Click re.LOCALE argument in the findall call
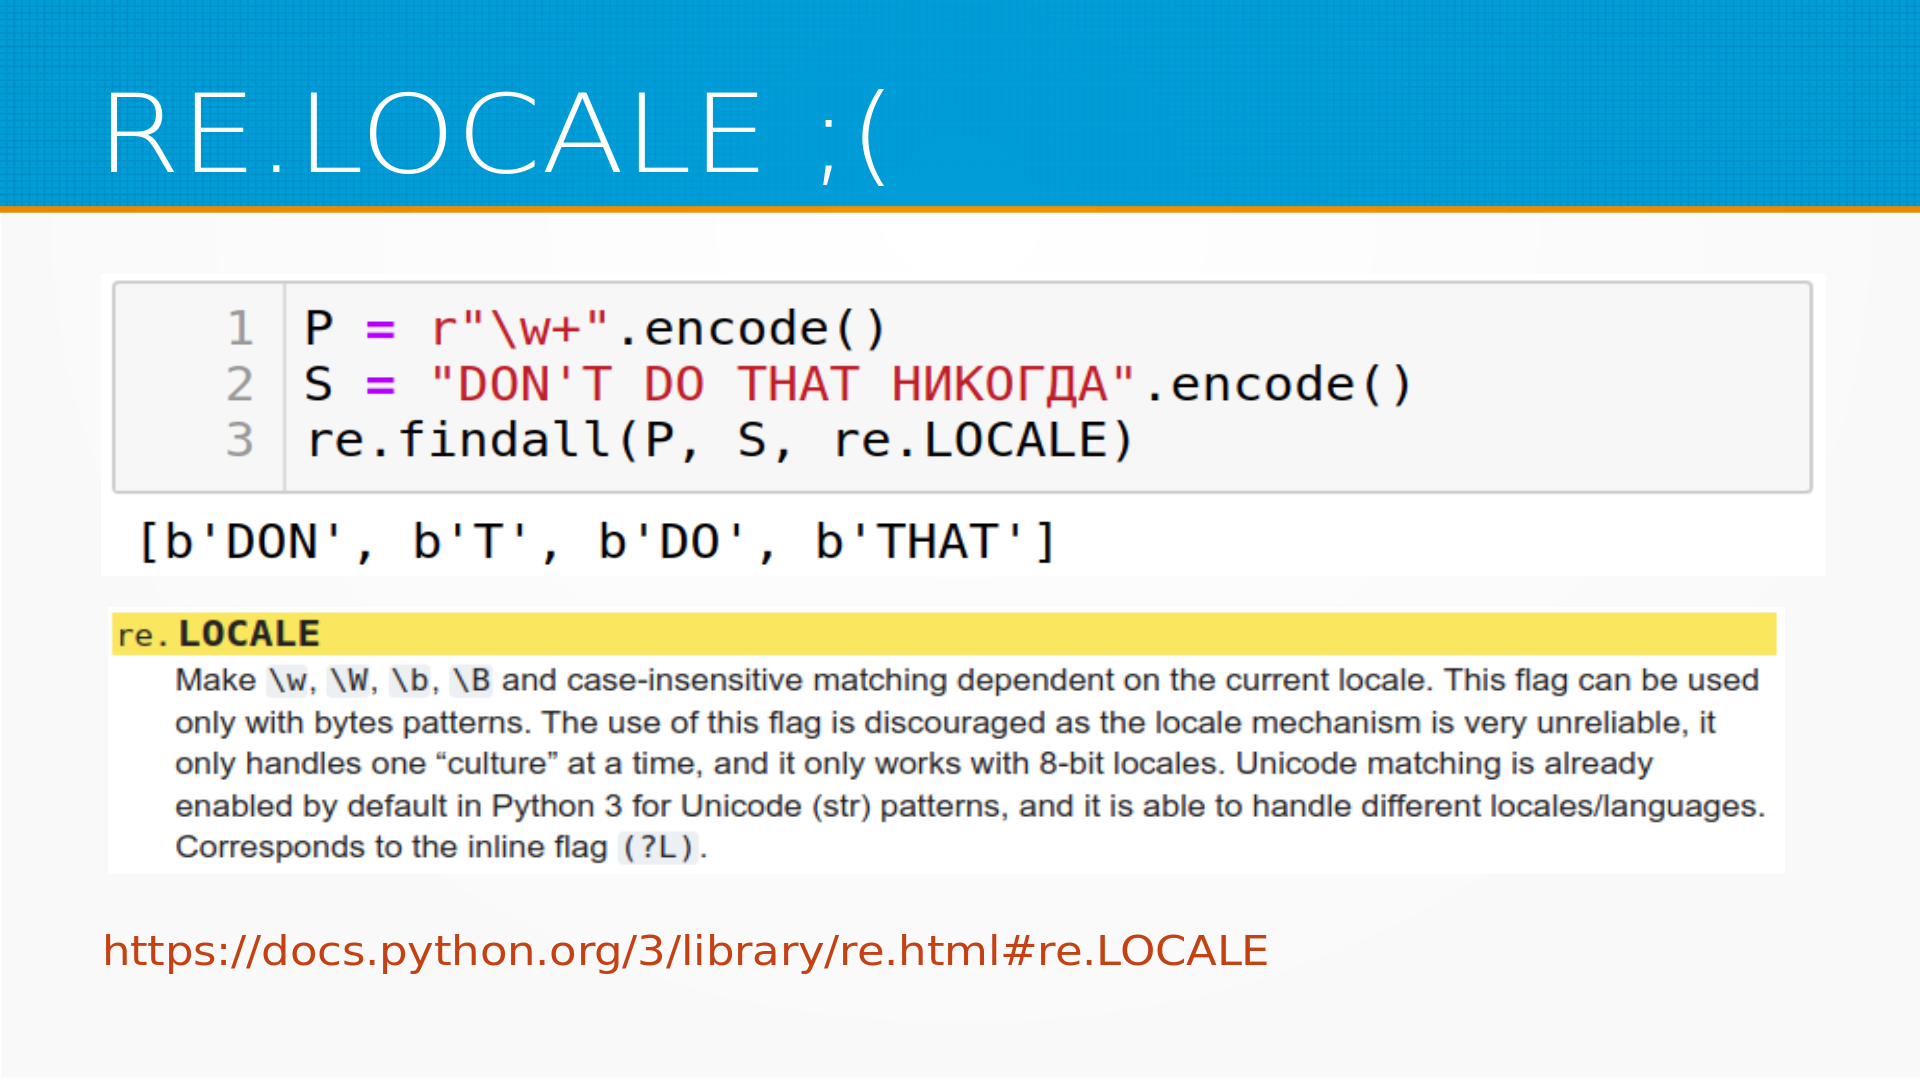This screenshot has height=1080, width=1920. tap(970, 440)
